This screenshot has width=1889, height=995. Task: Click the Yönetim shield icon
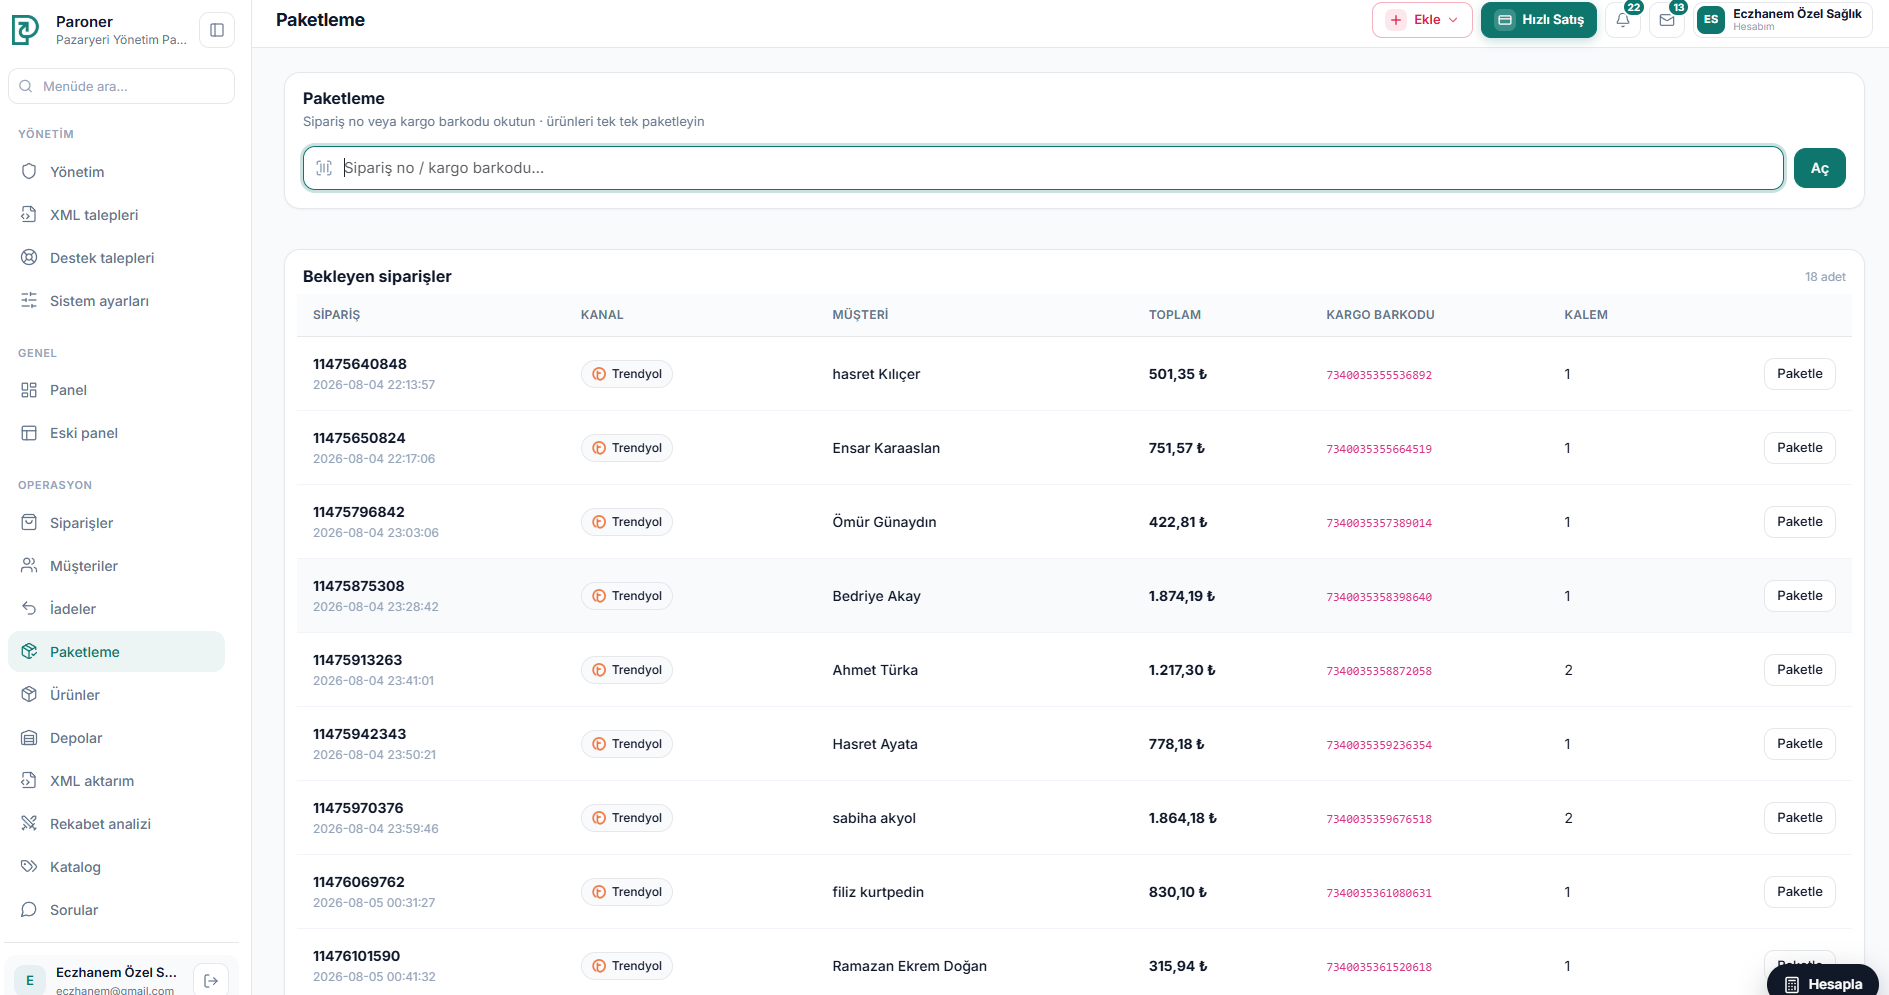pos(29,172)
